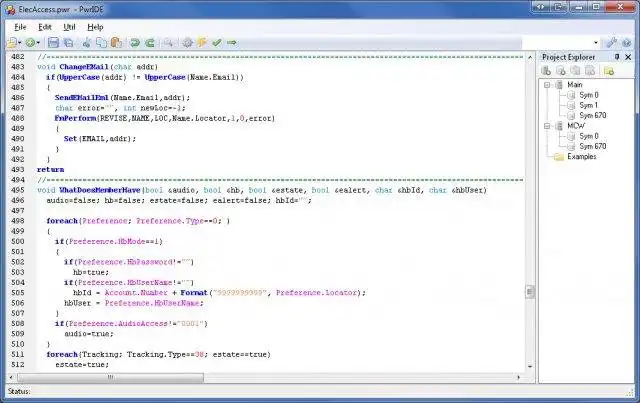Open the Util menu
Image resolution: width=640 pixels, height=403 pixels.
click(69, 27)
